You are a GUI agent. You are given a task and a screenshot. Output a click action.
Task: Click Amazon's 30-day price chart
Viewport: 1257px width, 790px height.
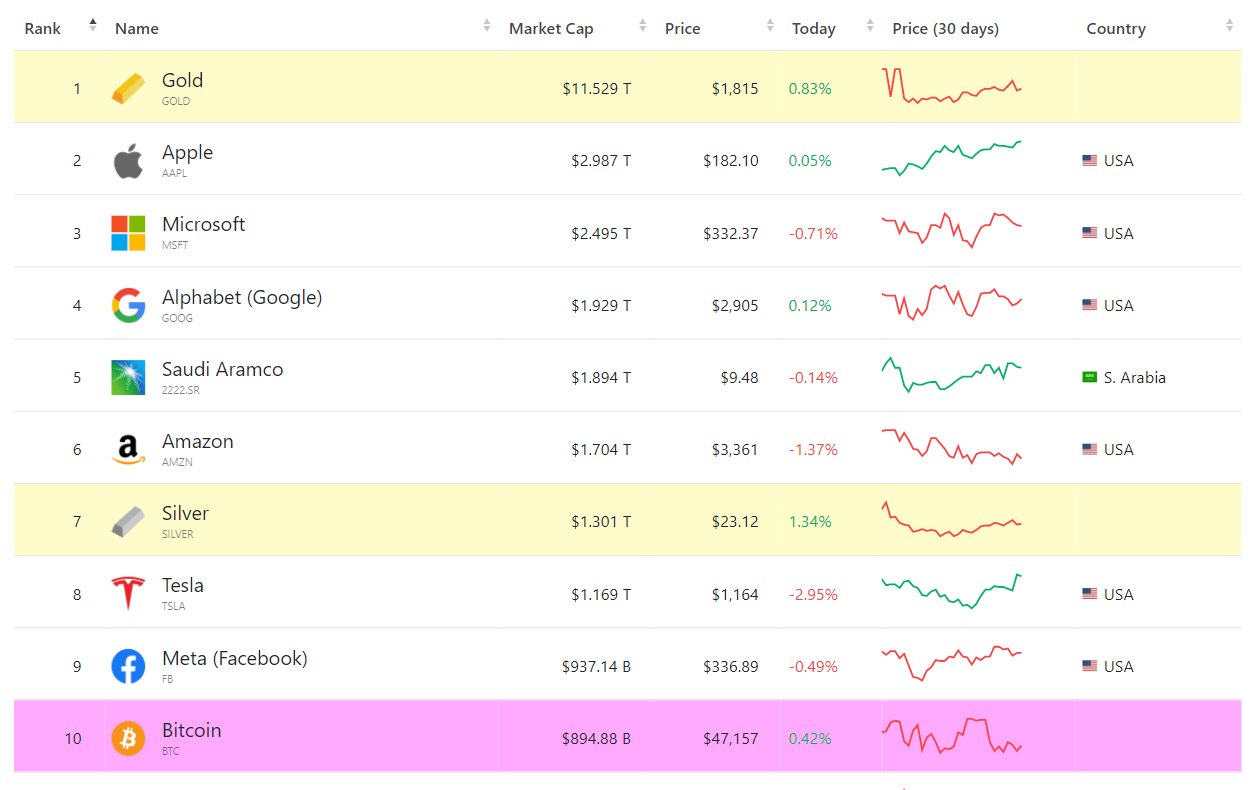(x=952, y=447)
